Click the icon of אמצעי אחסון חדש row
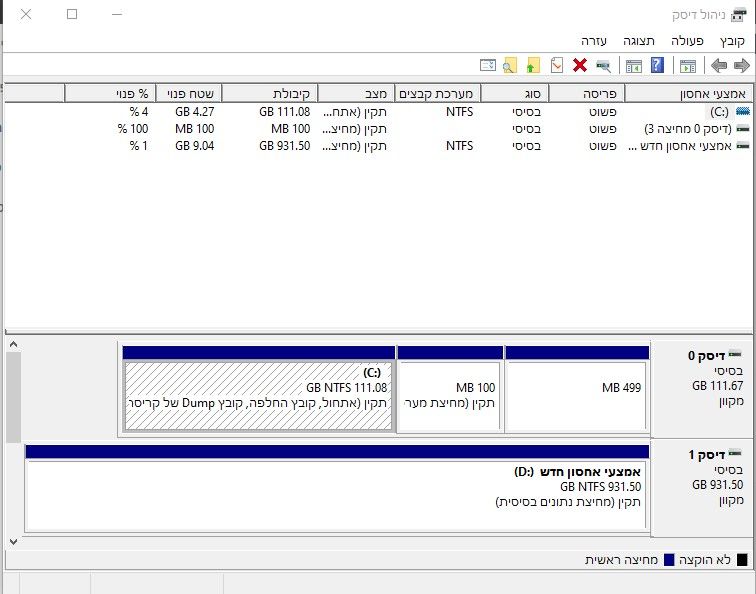The width and height of the screenshot is (756, 594). [743, 146]
